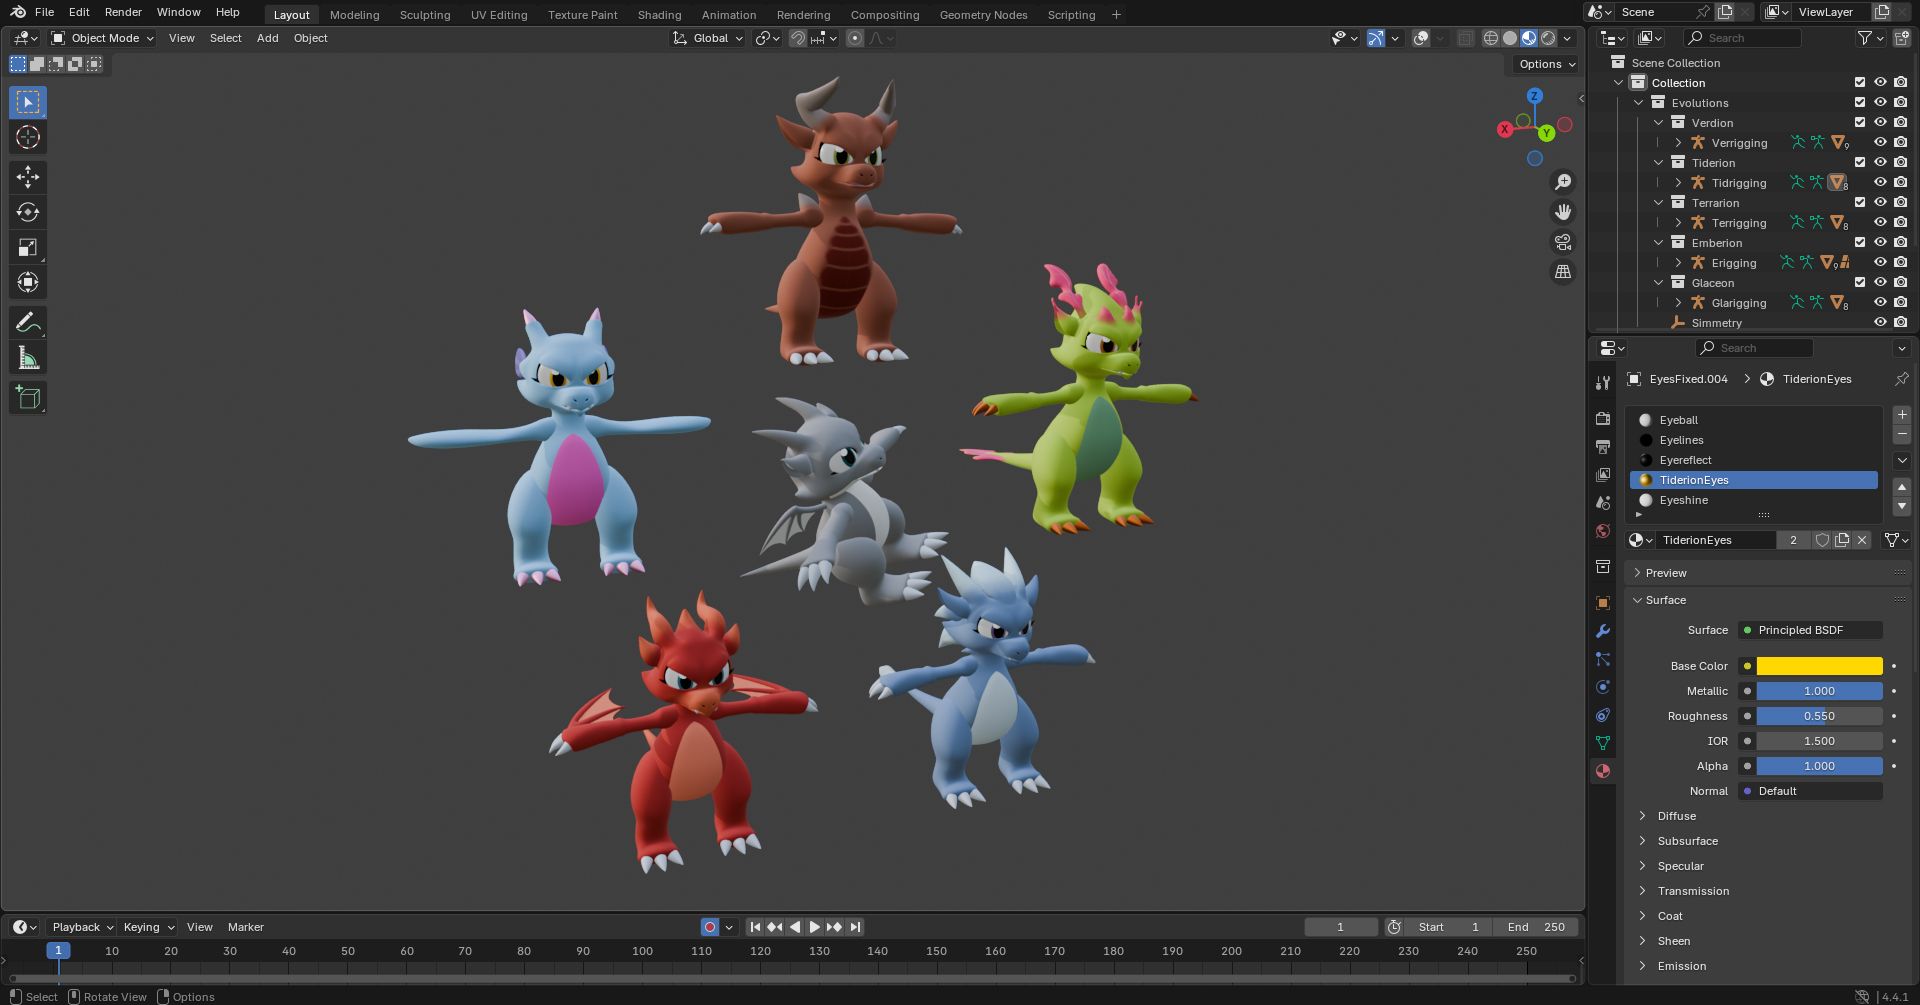Open the Modifiers wrench properties tab

[x=1603, y=631]
